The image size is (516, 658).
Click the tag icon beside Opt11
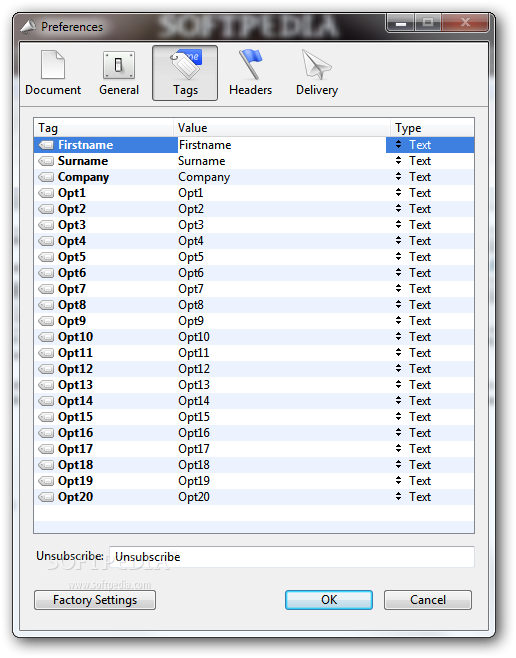46,353
